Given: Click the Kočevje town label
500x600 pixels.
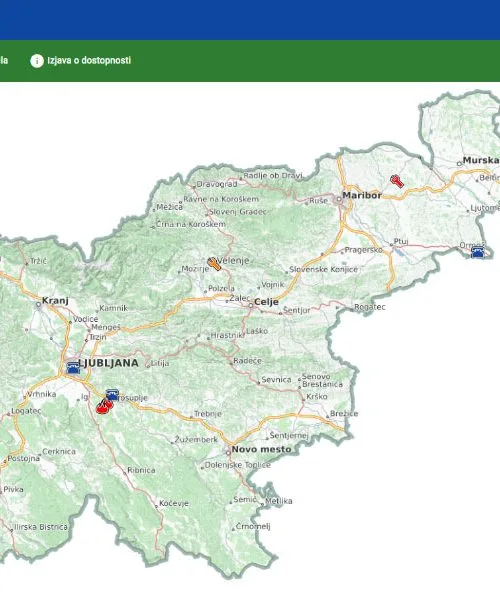Looking at the screenshot, I should [174, 503].
